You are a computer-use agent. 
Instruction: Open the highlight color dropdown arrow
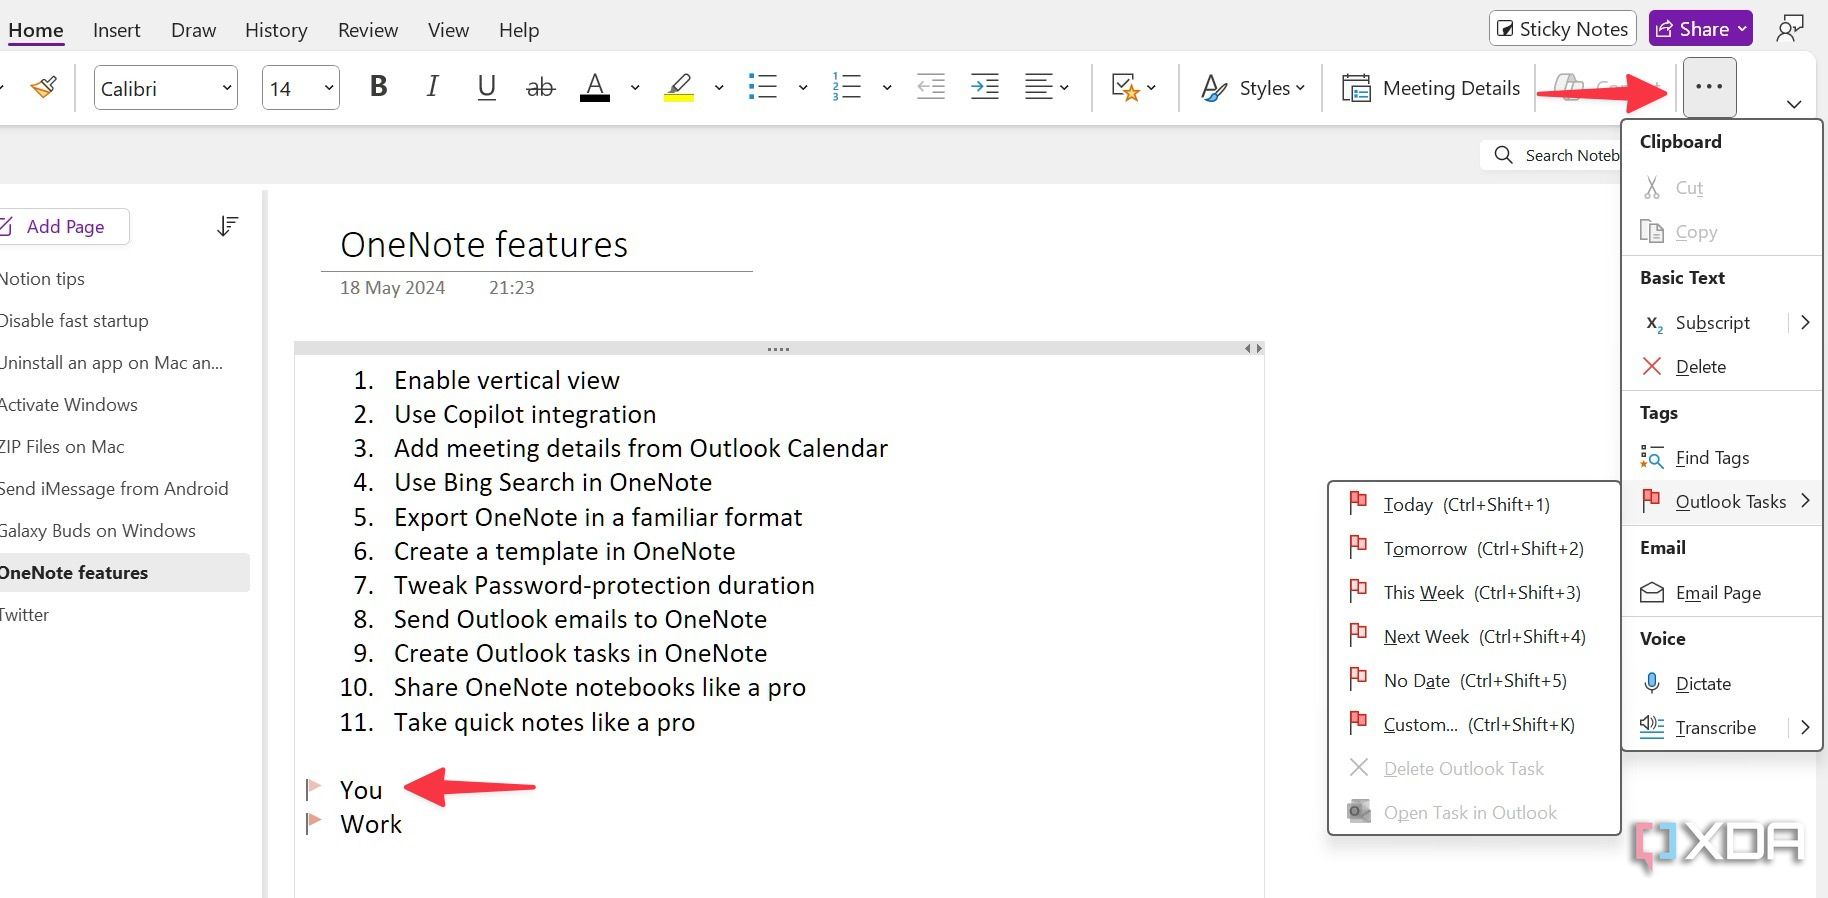click(x=718, y=88)
